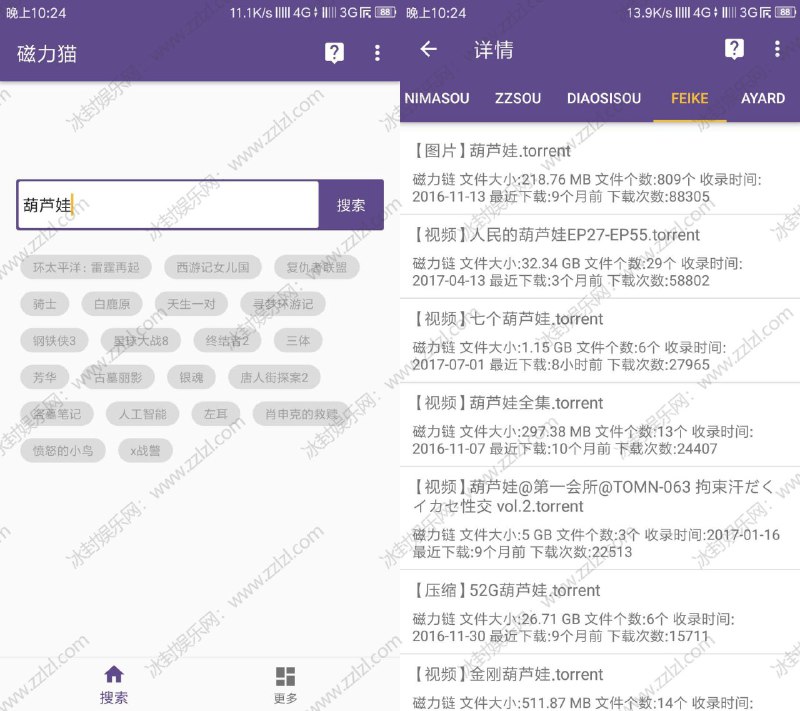The height and width of the screenshot is (711, 800).
Task: Switch to the AYARD tab
Action: point(763,98)
